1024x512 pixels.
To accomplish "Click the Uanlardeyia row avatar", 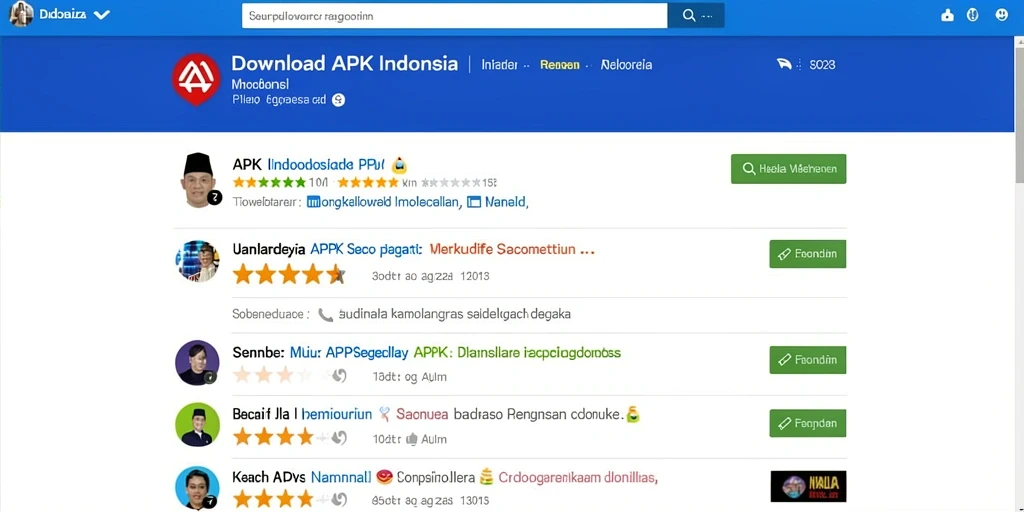I will point(197,261).
